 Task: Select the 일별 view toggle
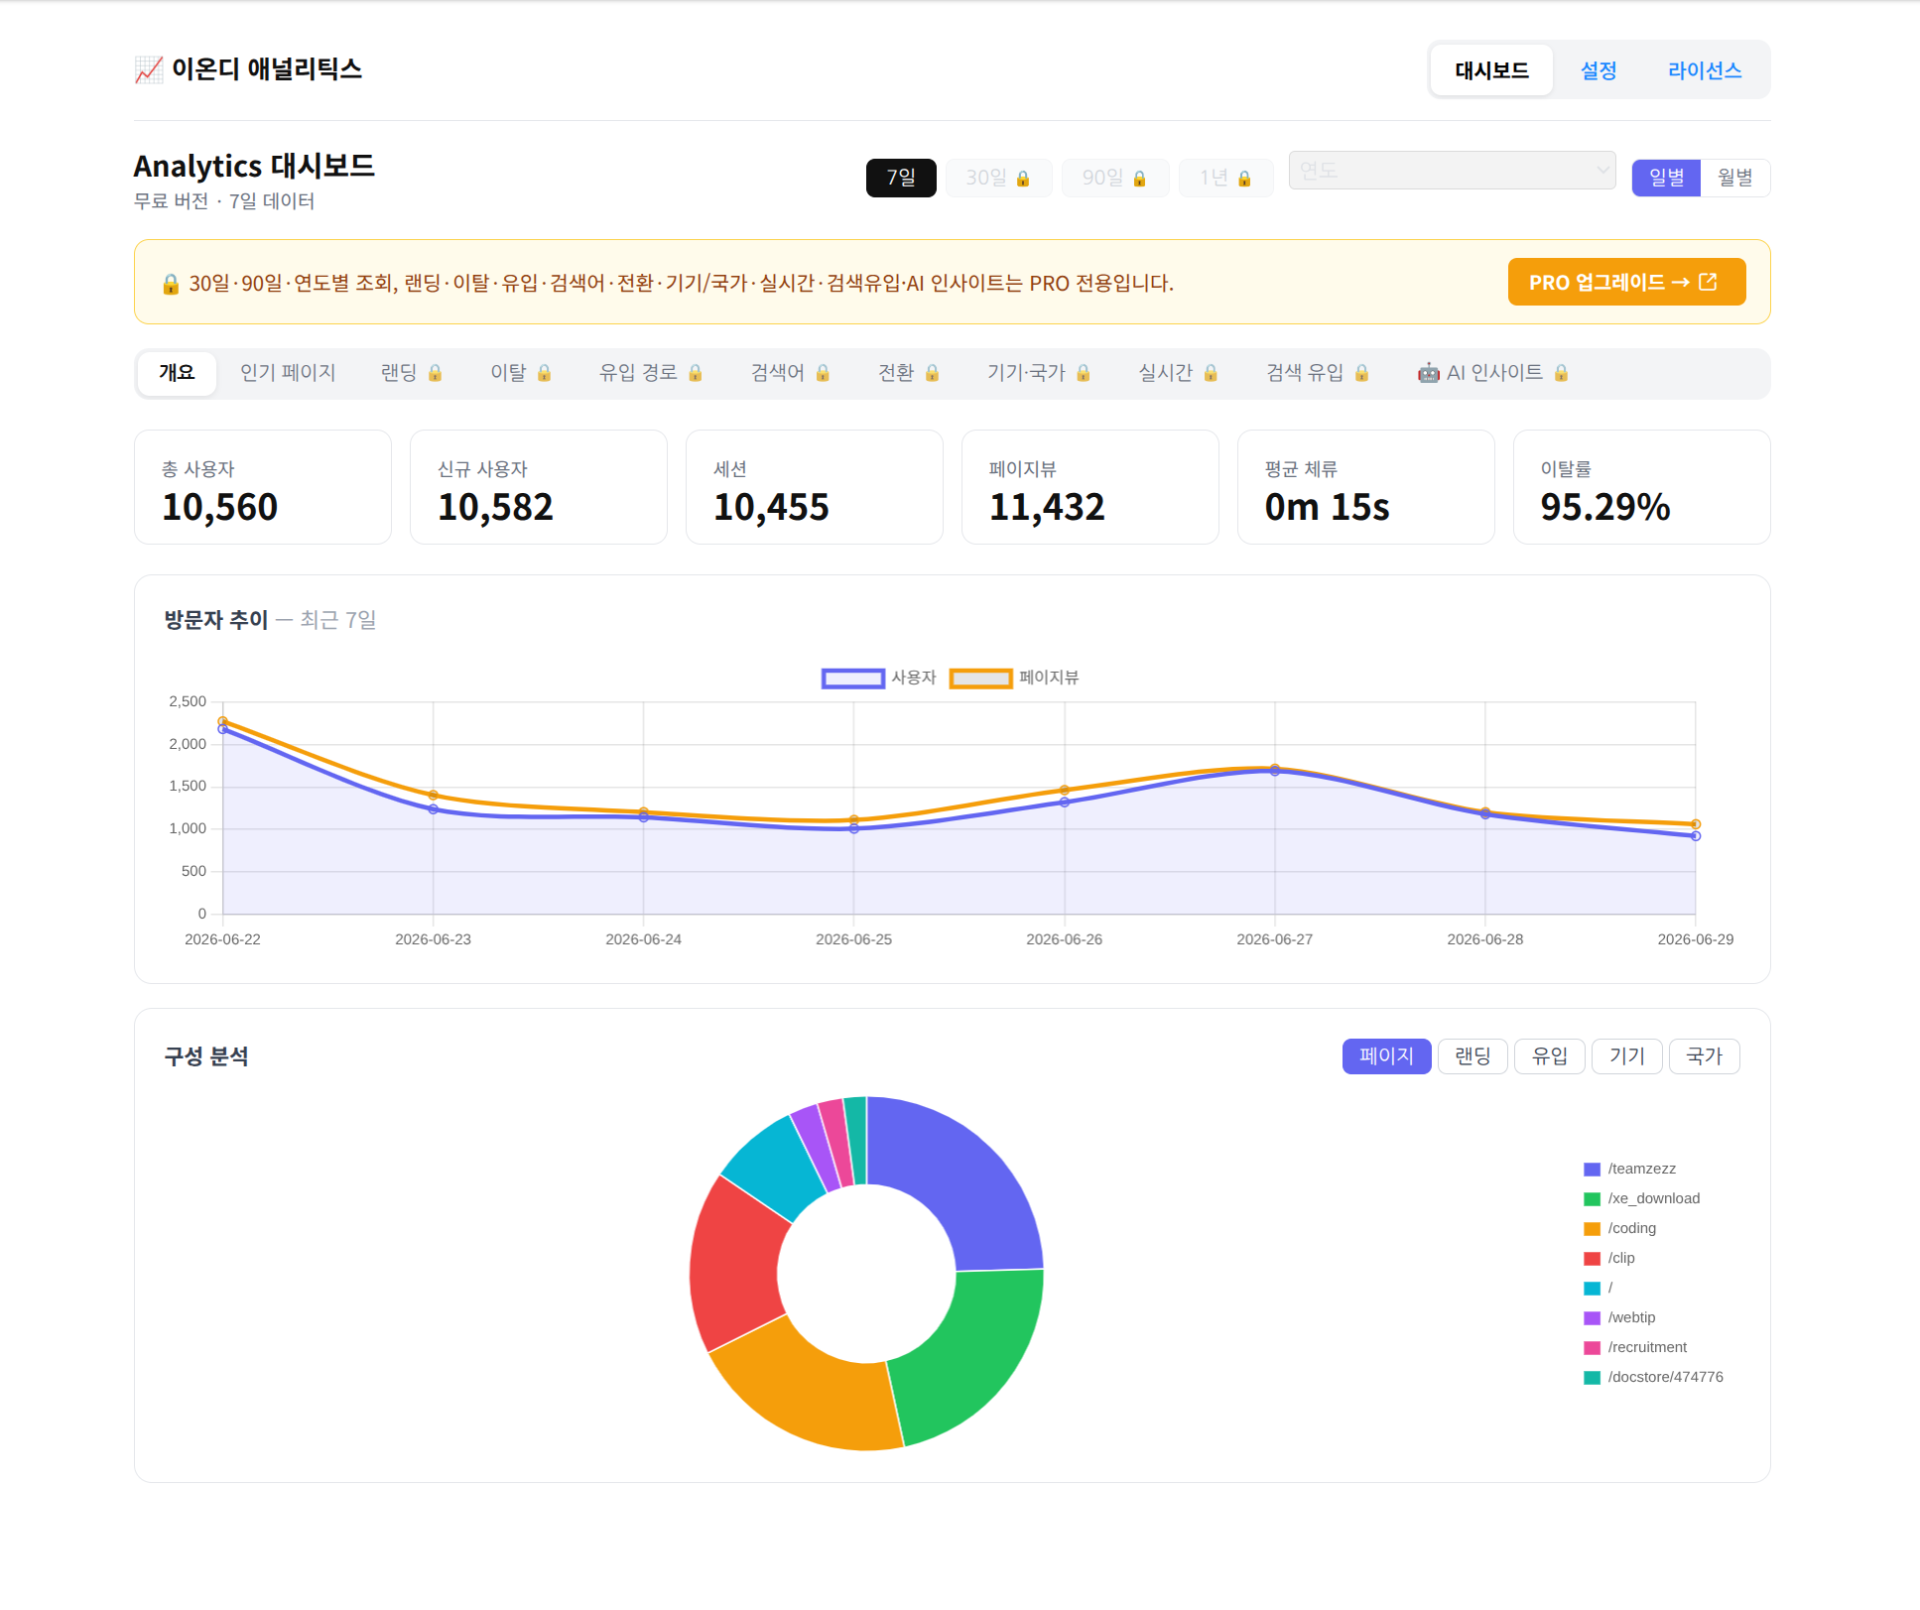[x=1666, y=178]
